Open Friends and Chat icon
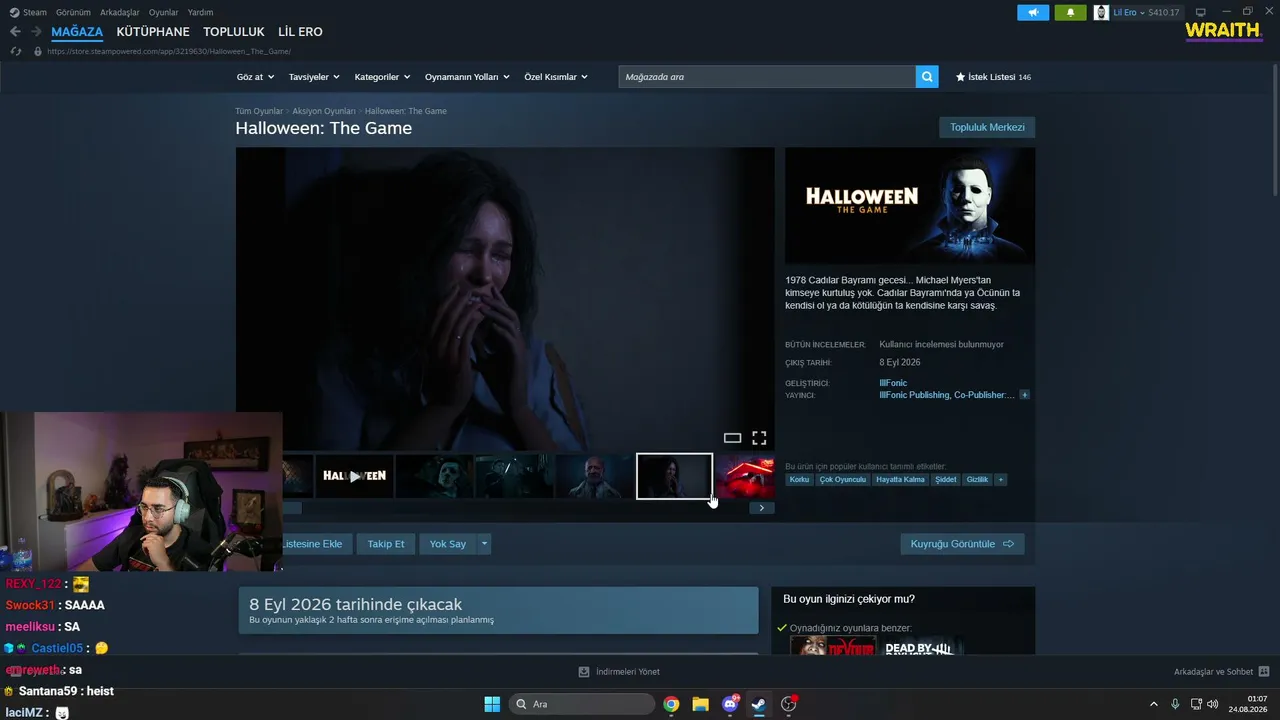 click(x=1264, y=672)
